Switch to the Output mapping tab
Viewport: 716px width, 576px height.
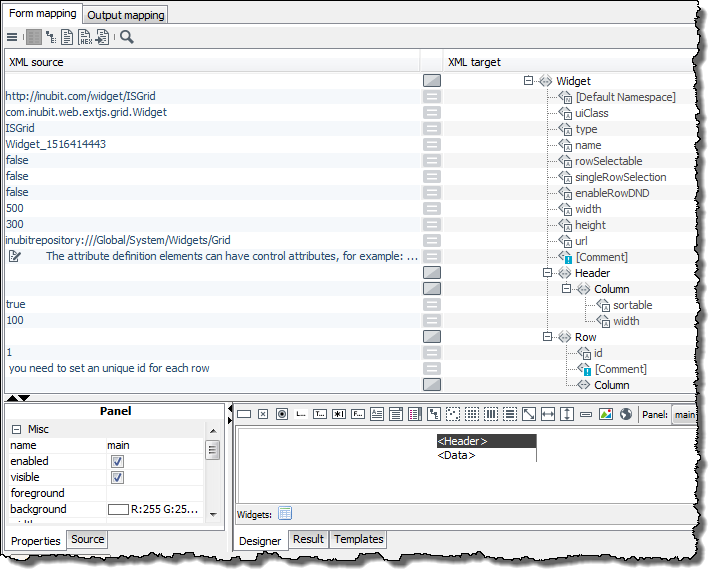(125, 15)
